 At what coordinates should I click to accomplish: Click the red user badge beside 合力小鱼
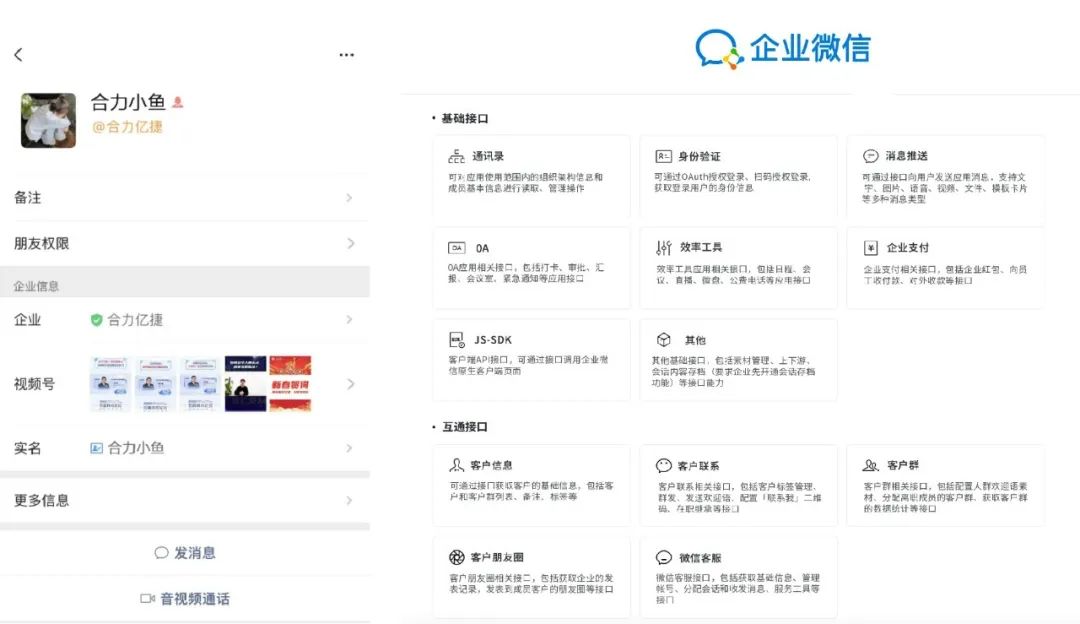(x=178, y=103)
